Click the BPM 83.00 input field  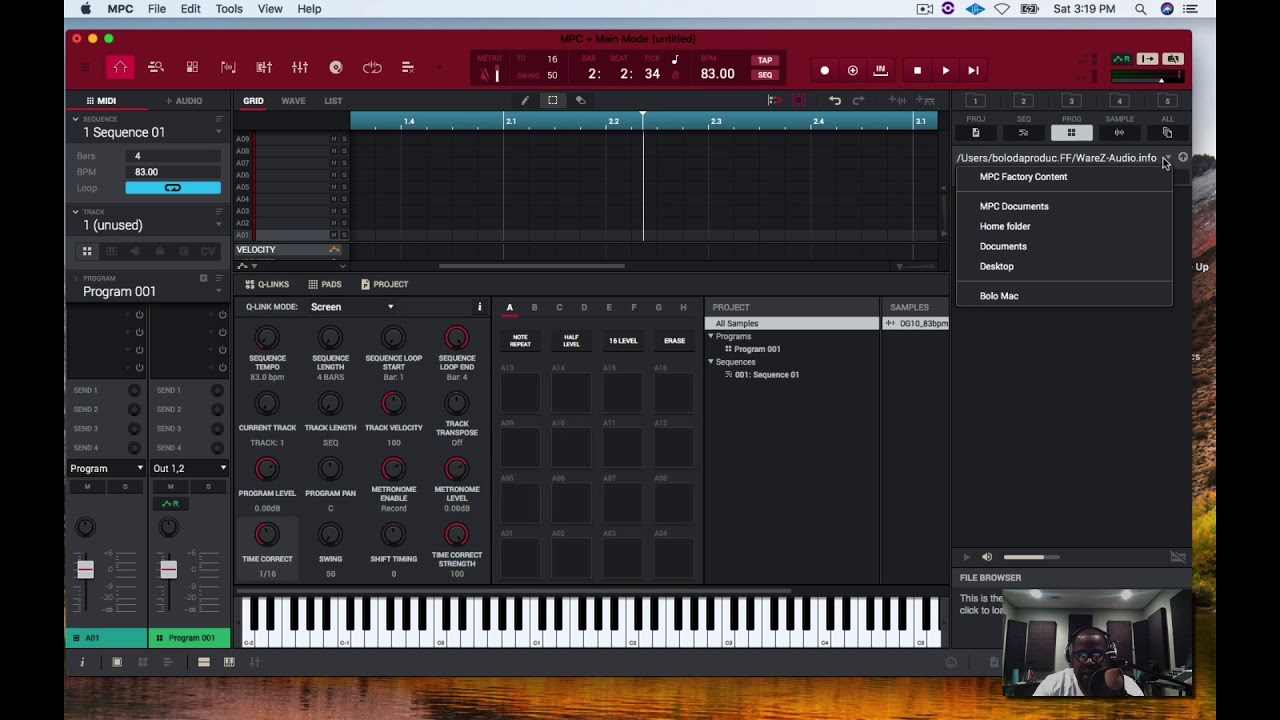(x=172, y=172)
